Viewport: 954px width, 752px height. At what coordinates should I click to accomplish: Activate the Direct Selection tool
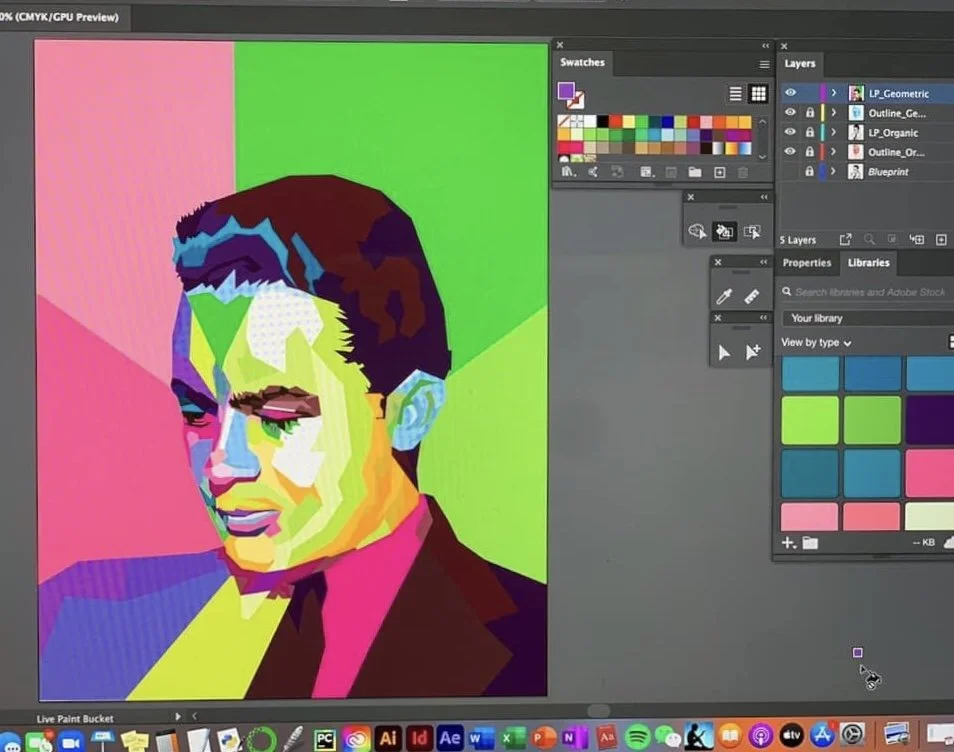[725, 352]
